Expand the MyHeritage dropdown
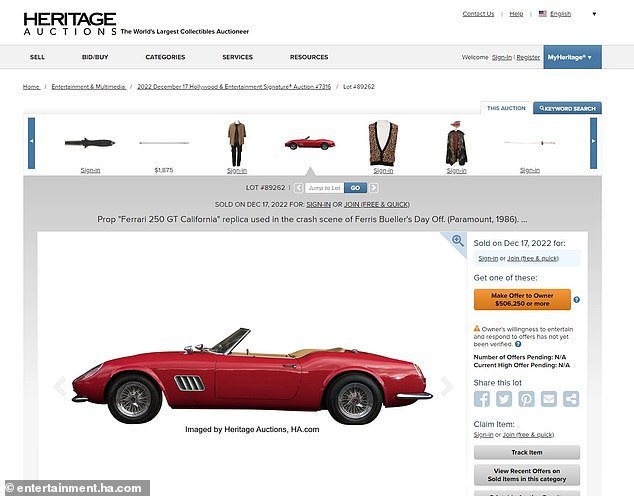This screenshot has height=496, width=634. [x=572, y=57]
